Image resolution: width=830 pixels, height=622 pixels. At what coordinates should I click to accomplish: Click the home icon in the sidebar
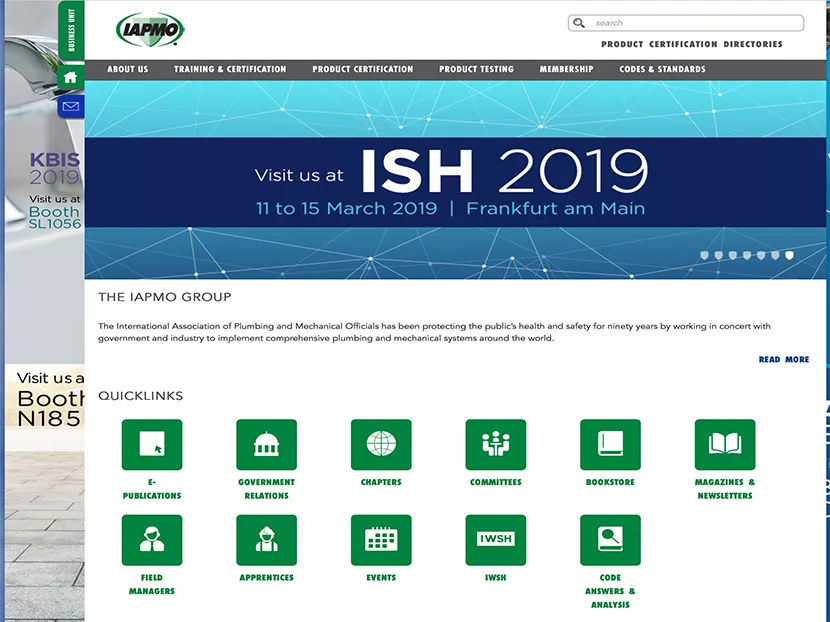(70, 75)
